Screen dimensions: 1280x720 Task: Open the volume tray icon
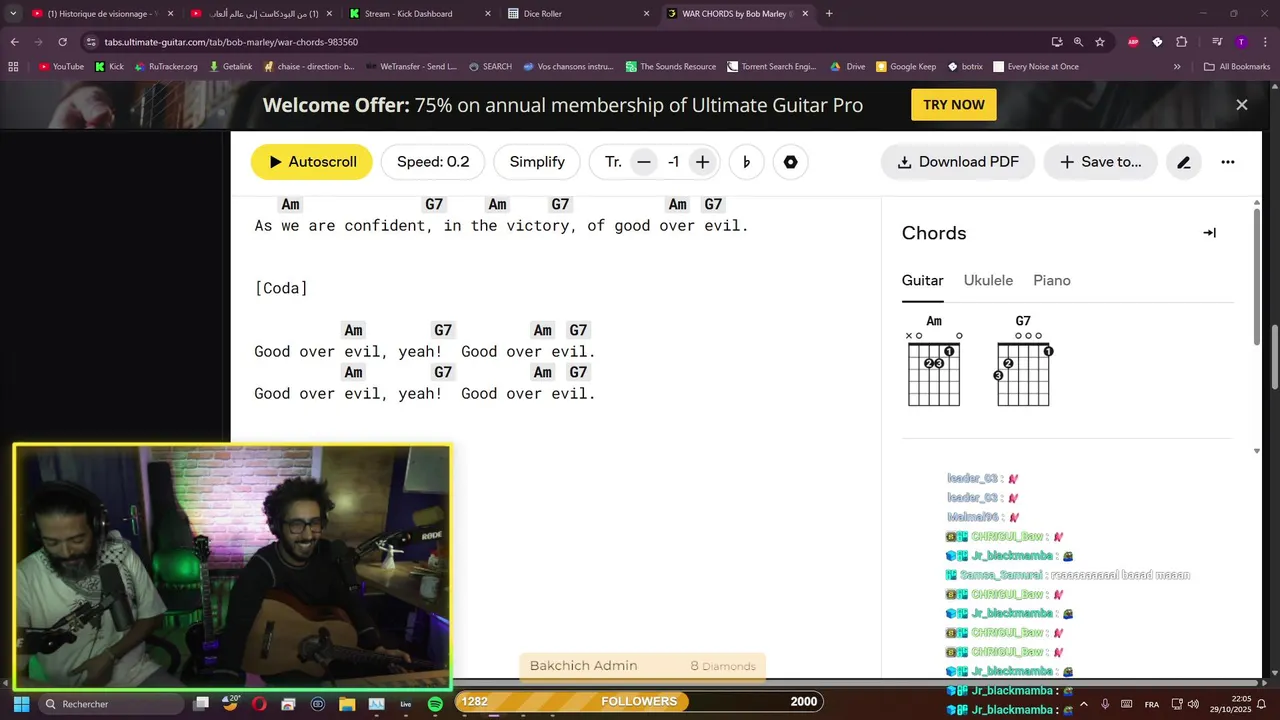1193,704
